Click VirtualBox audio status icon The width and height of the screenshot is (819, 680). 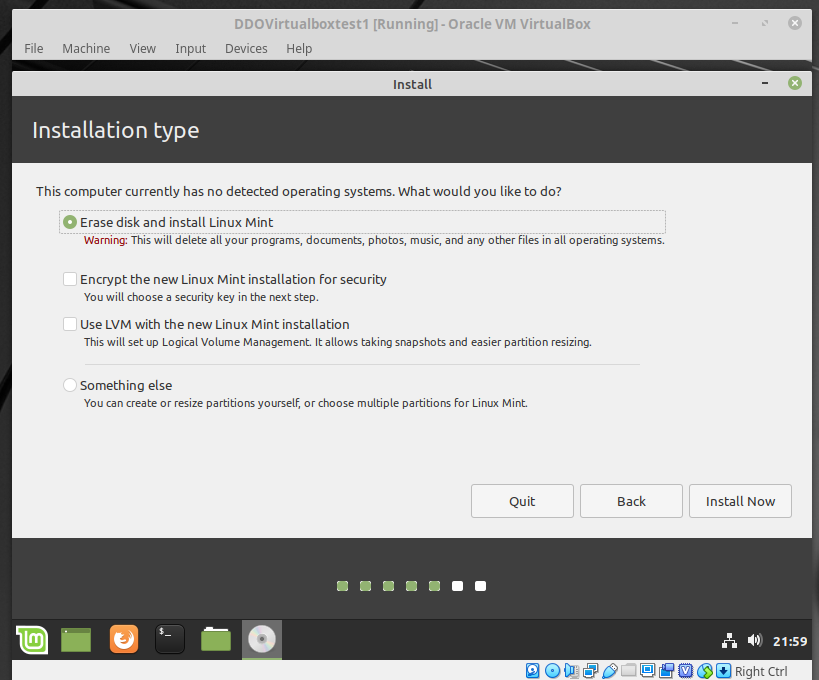pos(571,671)
